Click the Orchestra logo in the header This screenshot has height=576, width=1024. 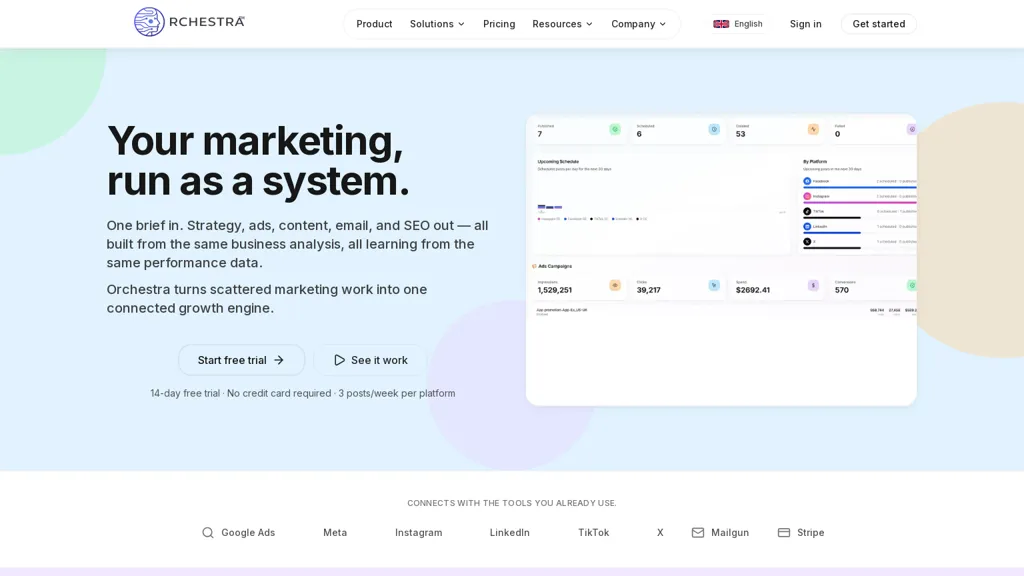pyautogui.click(x=189, y=22)
